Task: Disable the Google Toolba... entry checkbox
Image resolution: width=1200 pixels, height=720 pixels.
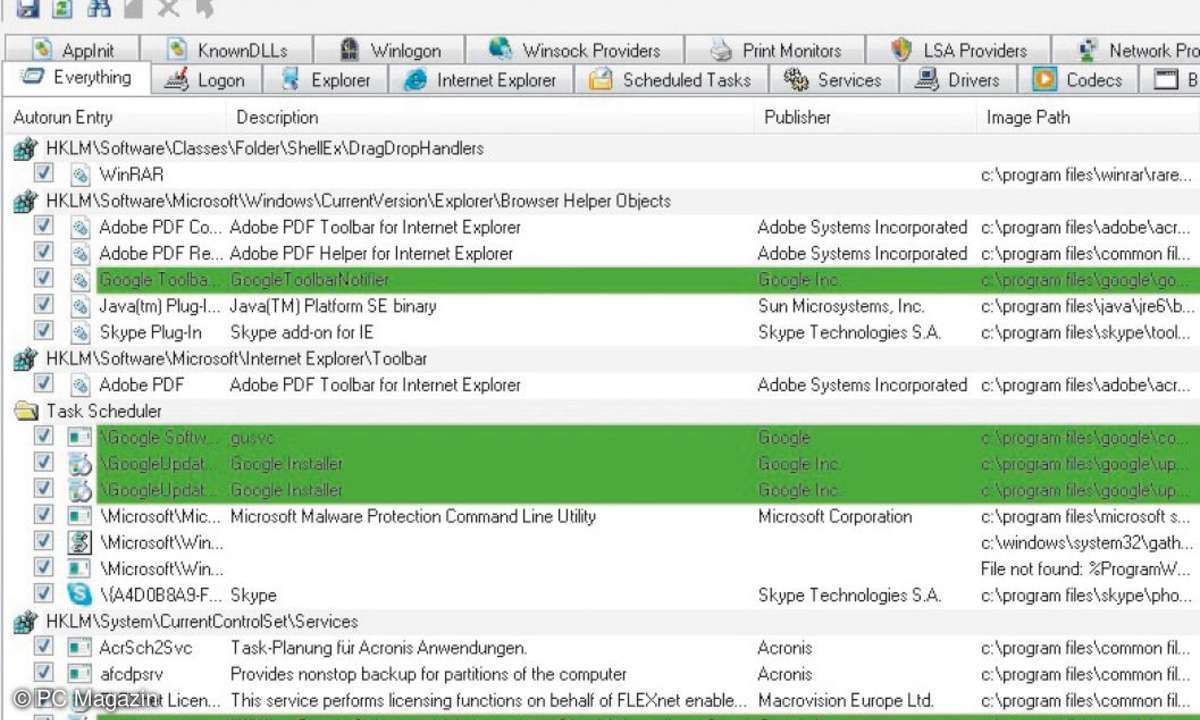Action: pos(43,279)
